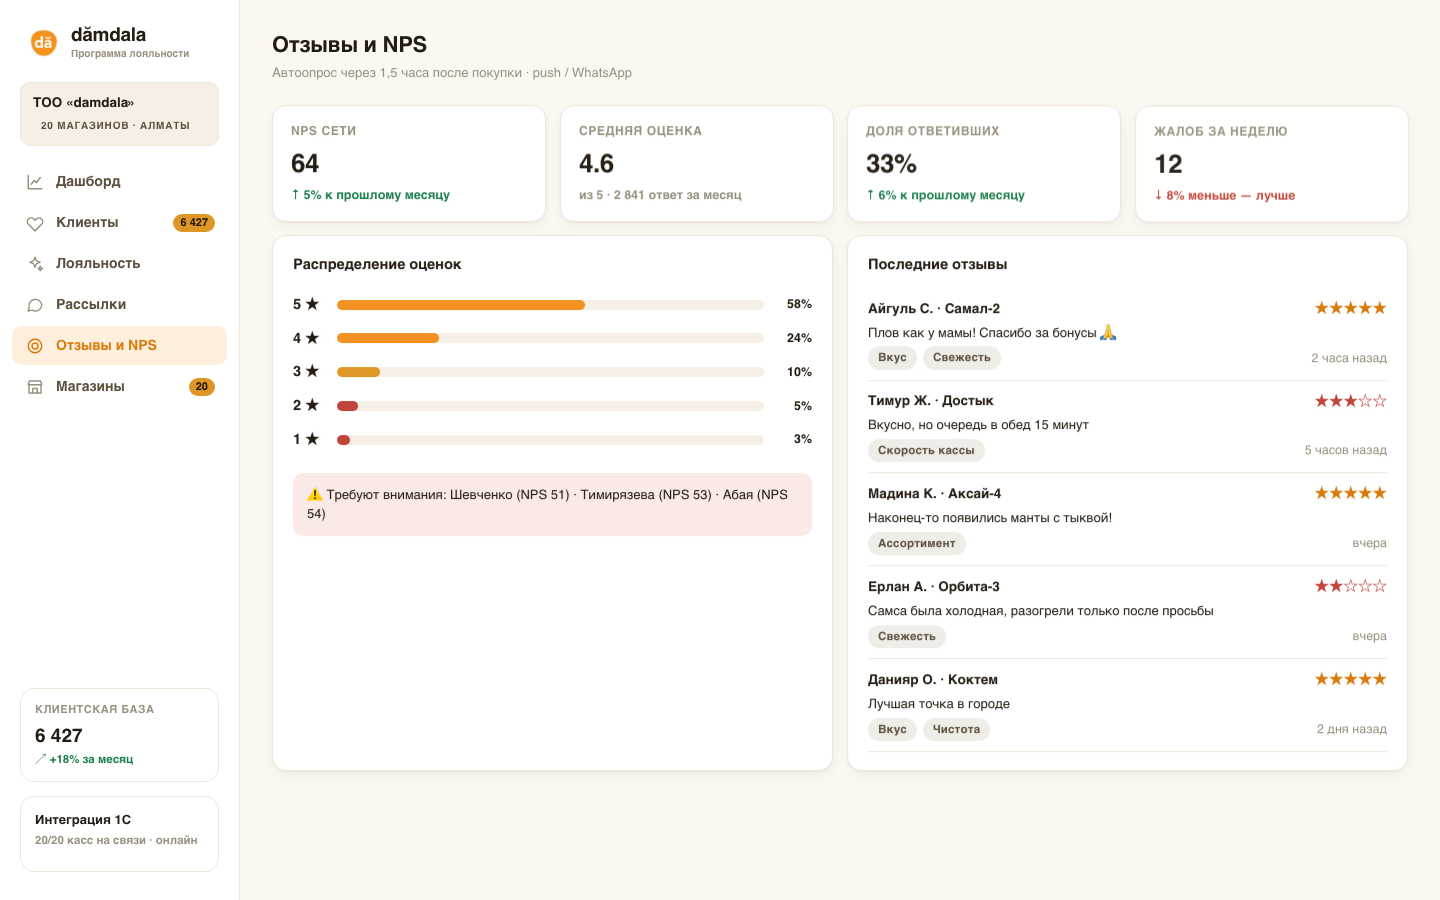Select the ТОО «damdala» organization card
The image size is (1440, 900).
119,114
